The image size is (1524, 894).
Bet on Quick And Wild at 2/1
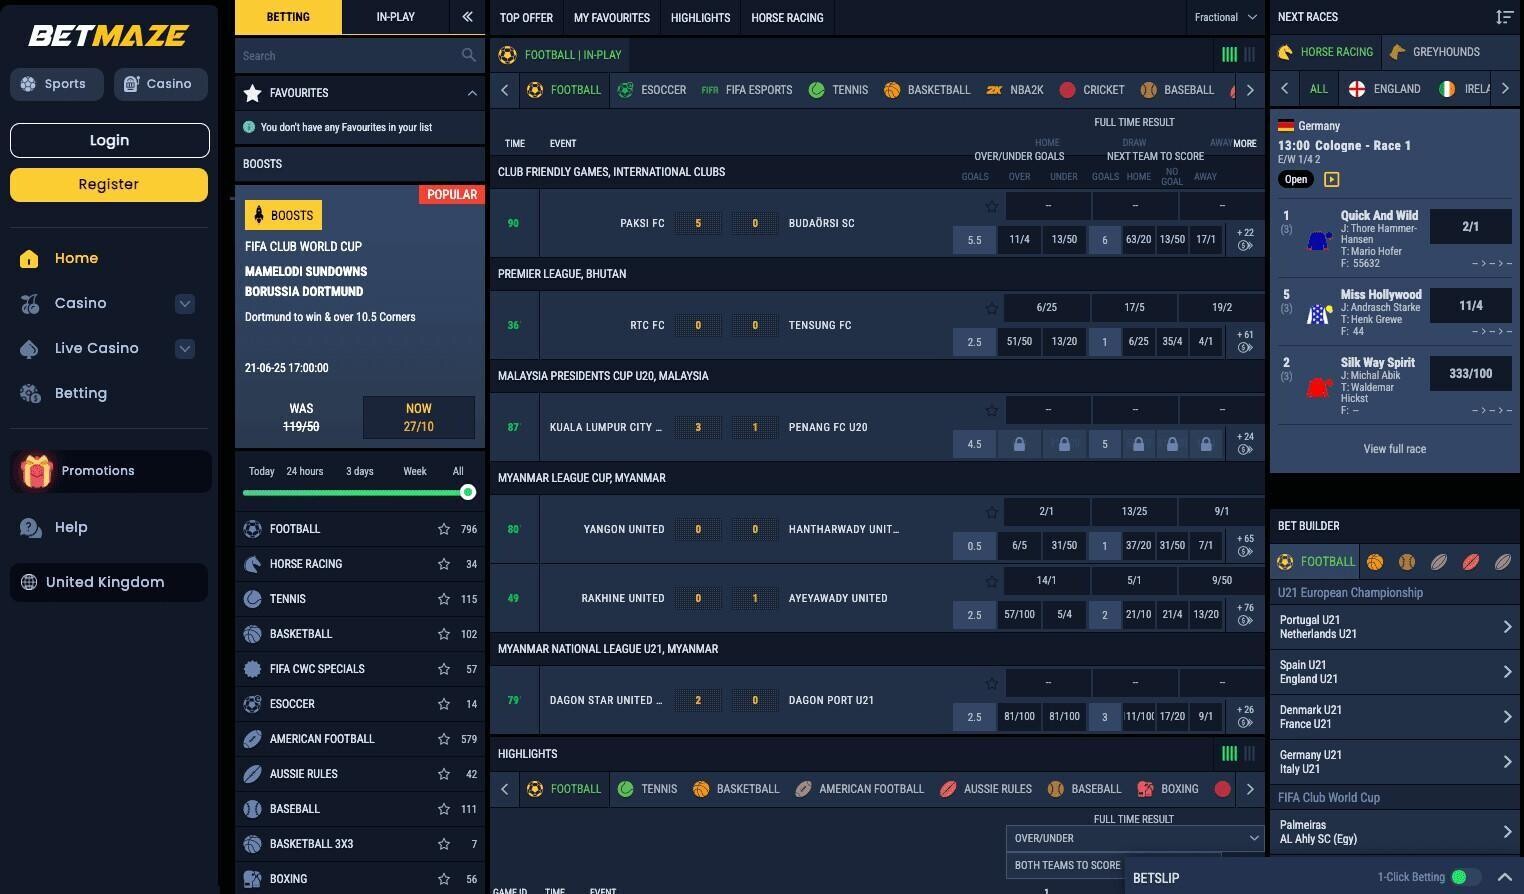click(1470, 227)
